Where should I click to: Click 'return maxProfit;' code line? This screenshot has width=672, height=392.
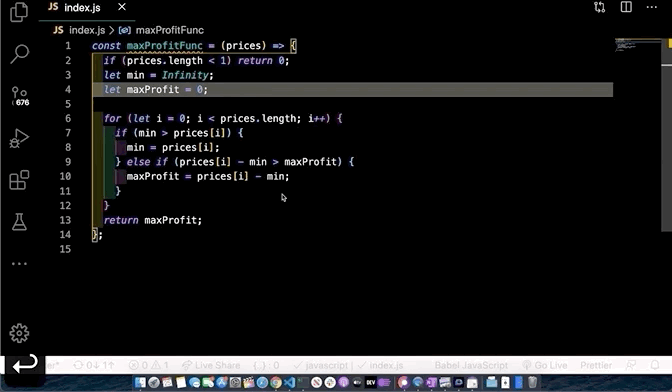(153, 220)
